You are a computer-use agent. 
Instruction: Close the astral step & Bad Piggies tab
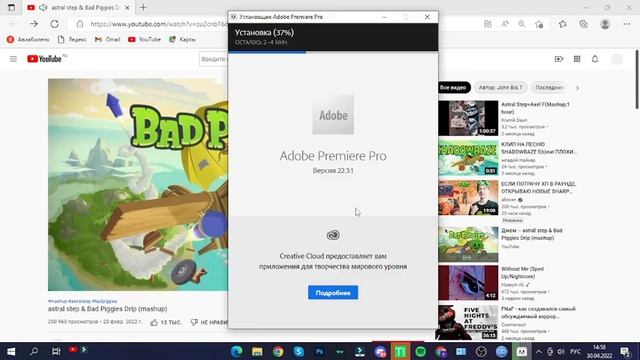(x=127, y=7)
